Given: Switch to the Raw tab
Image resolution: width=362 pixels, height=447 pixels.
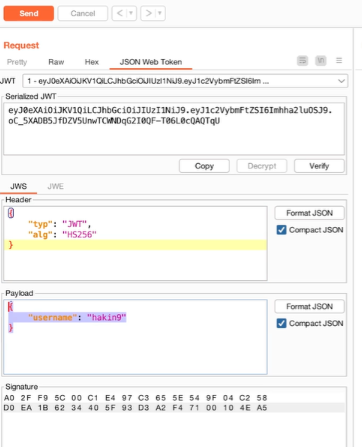Looking at the screenshot, I should 56,62.
